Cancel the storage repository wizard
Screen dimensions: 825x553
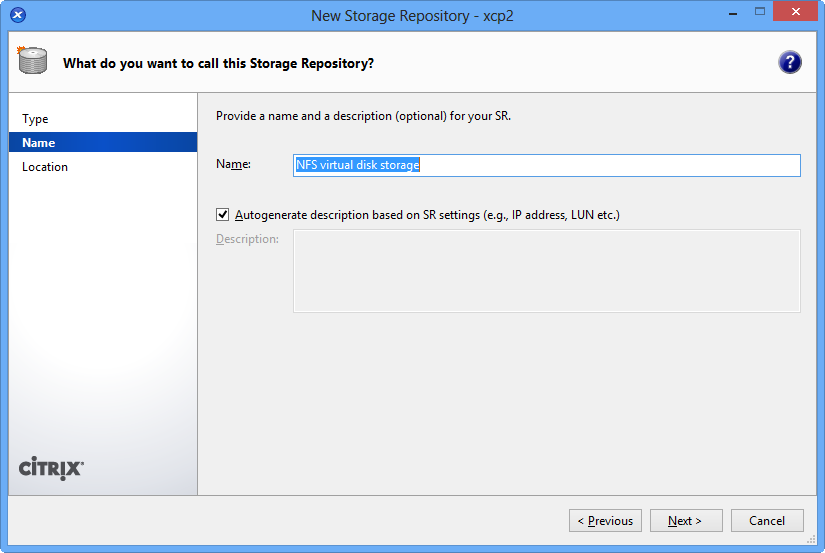[x=767, y=521]
